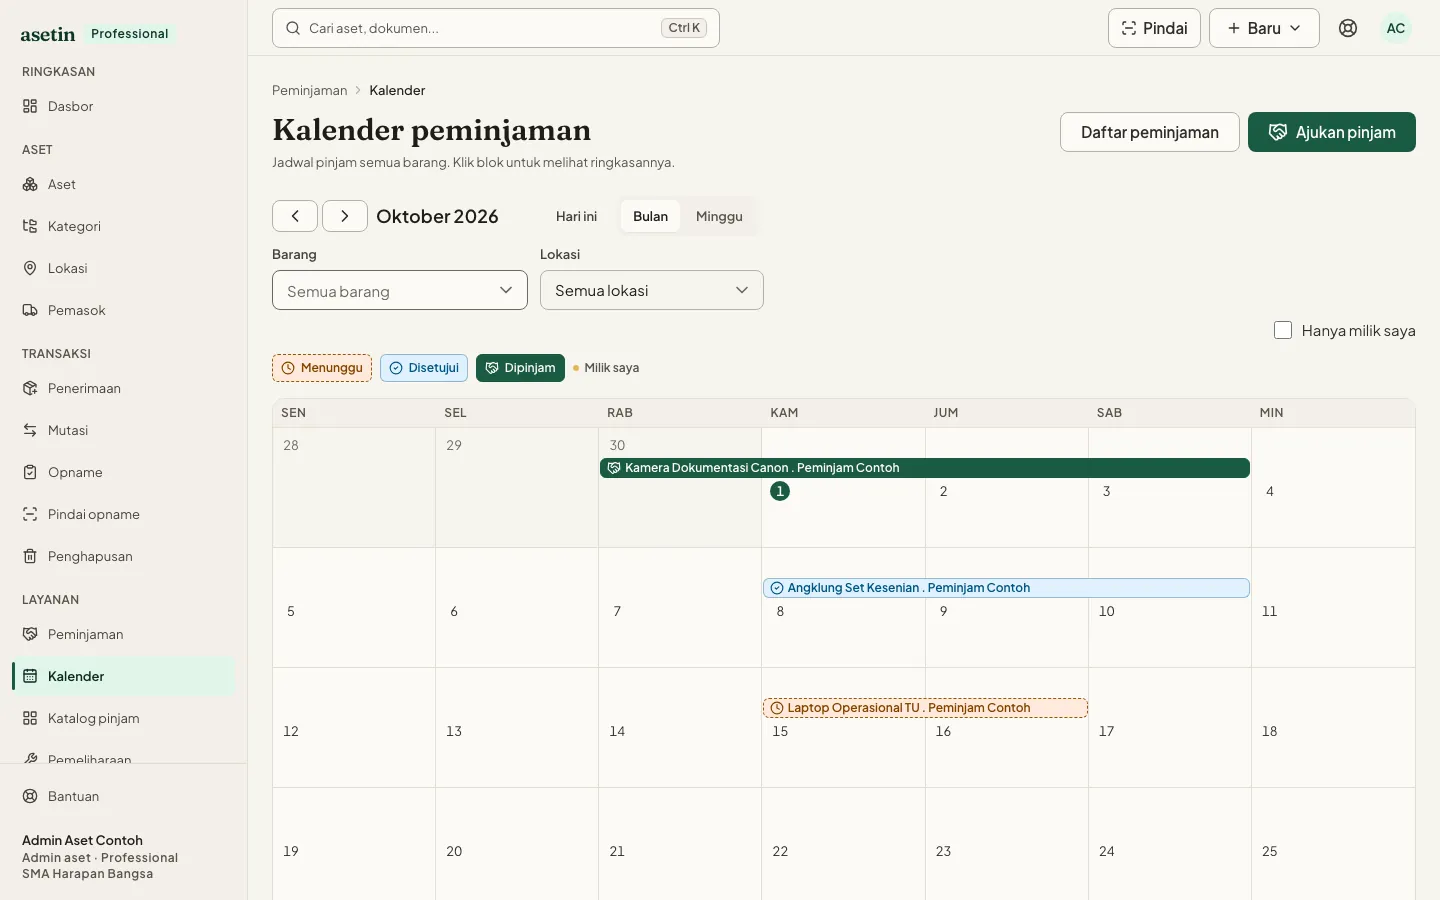Follow the Peminjaman breadcrumb link
Screen dimensions: 1440x900
click(x=310, y=90)
